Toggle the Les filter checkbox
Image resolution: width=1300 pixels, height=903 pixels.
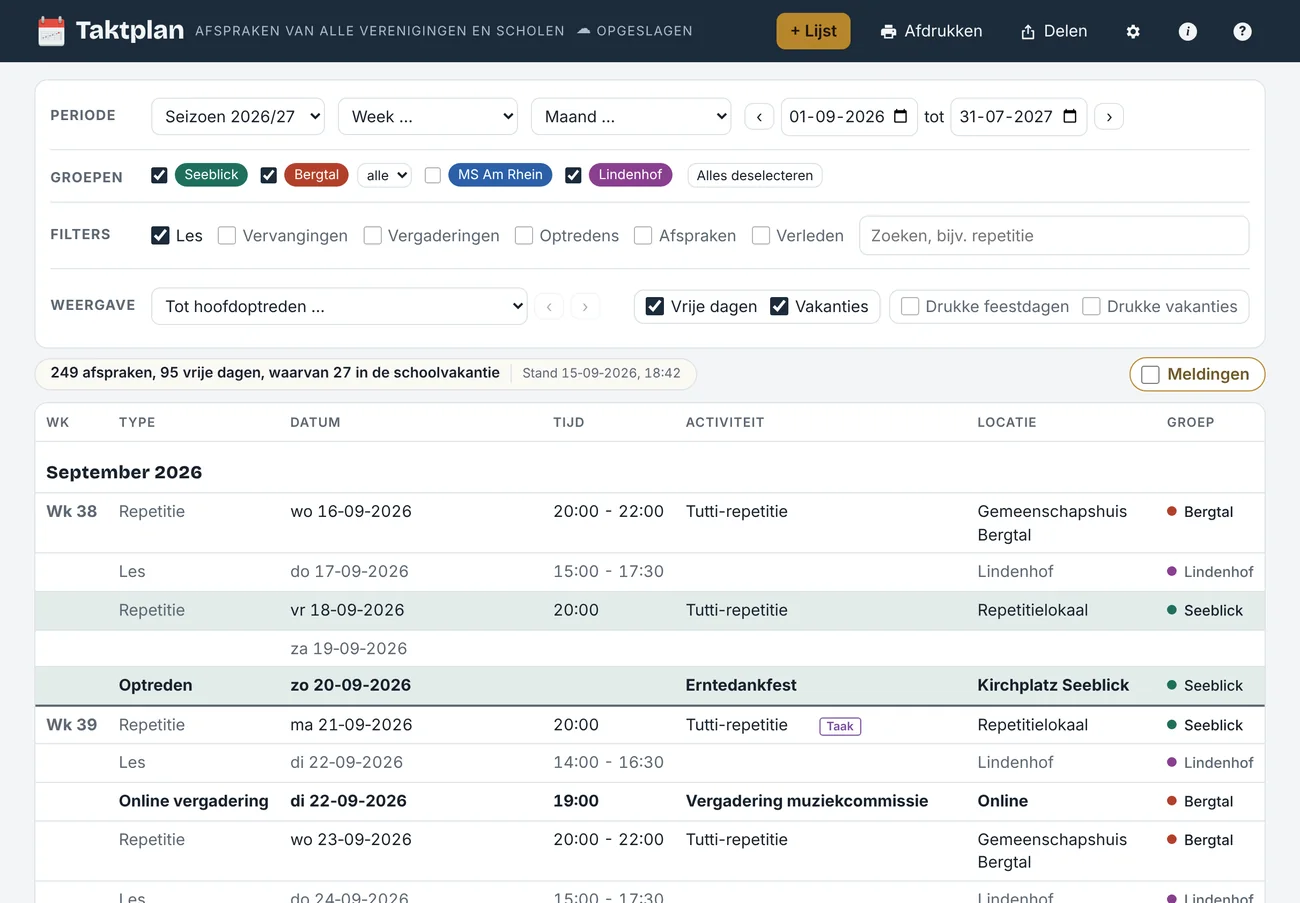tap(160, 236)
